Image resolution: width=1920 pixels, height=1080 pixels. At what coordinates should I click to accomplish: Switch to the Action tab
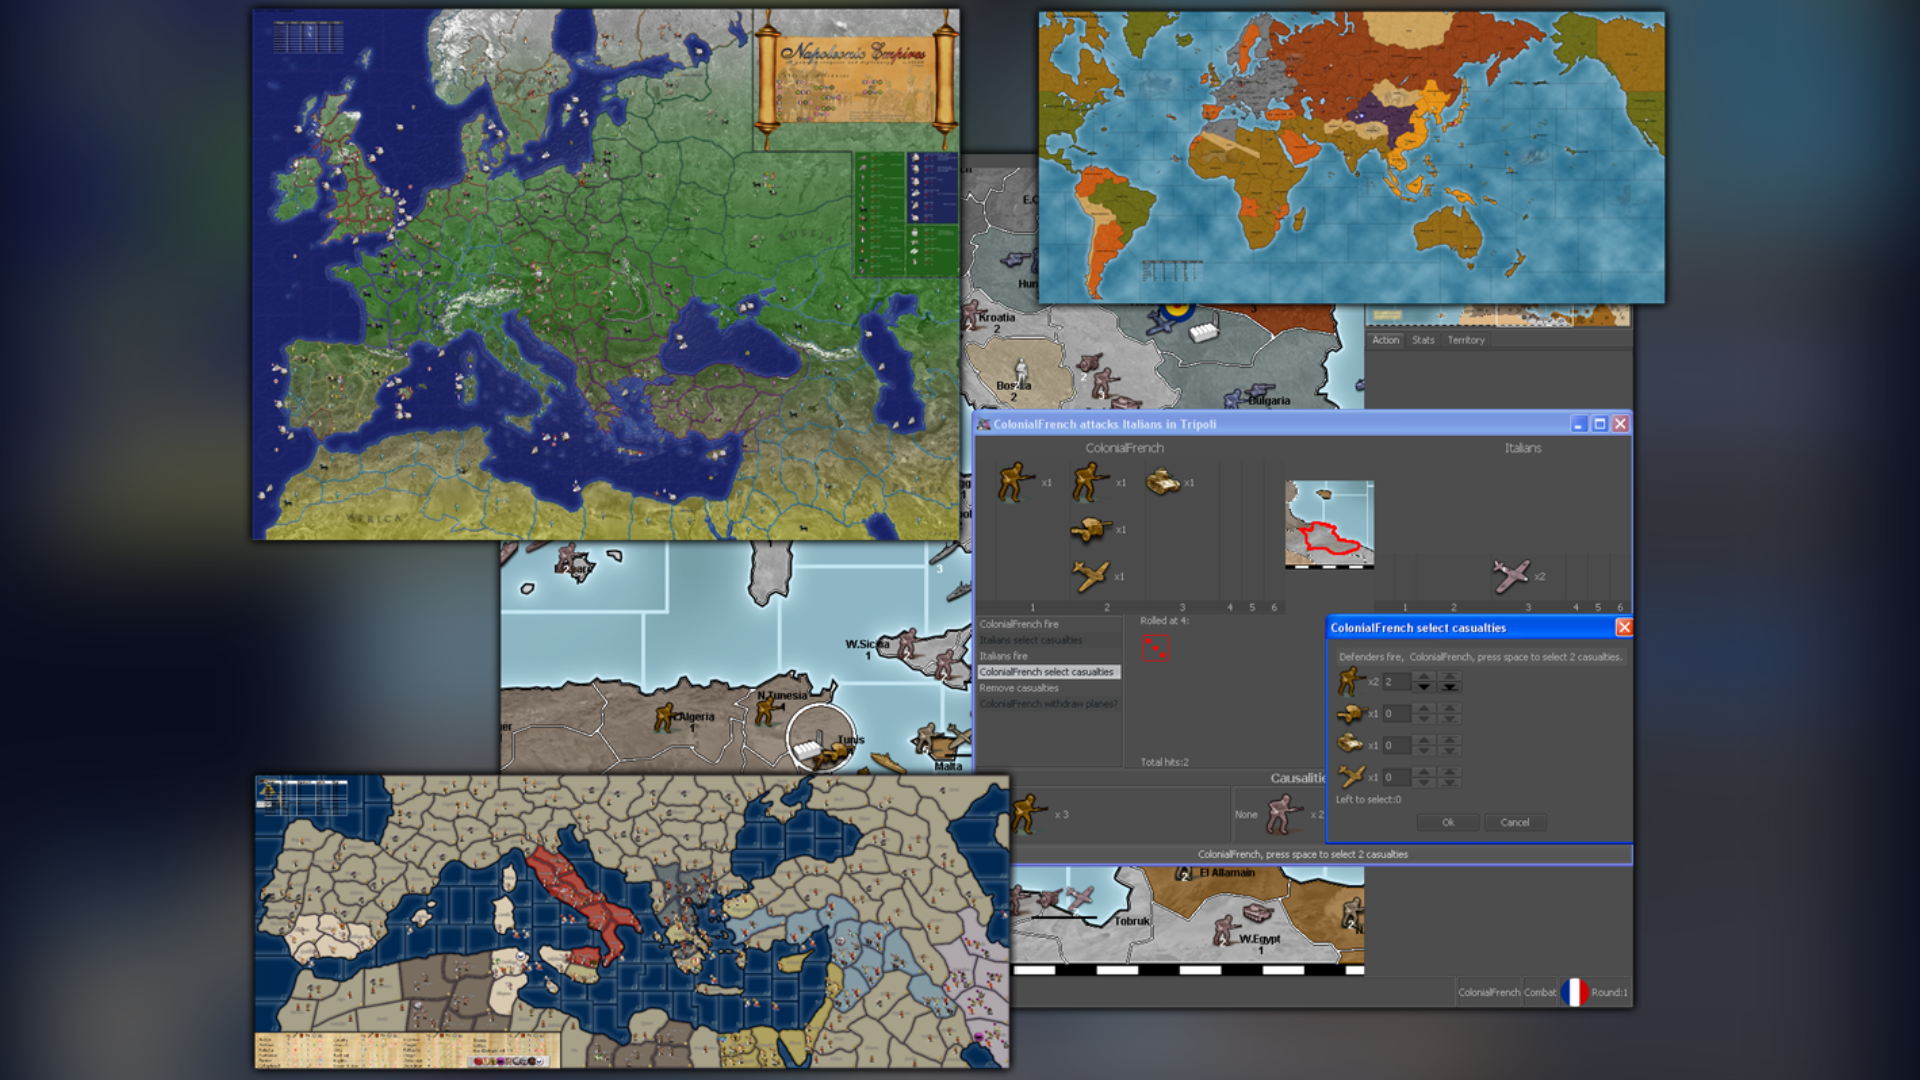tap(1385, 340)
